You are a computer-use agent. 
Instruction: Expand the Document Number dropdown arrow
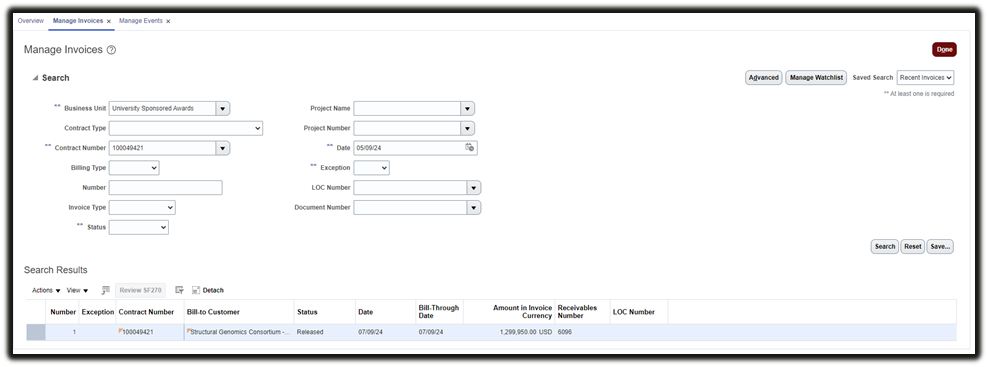pos(473,207)
